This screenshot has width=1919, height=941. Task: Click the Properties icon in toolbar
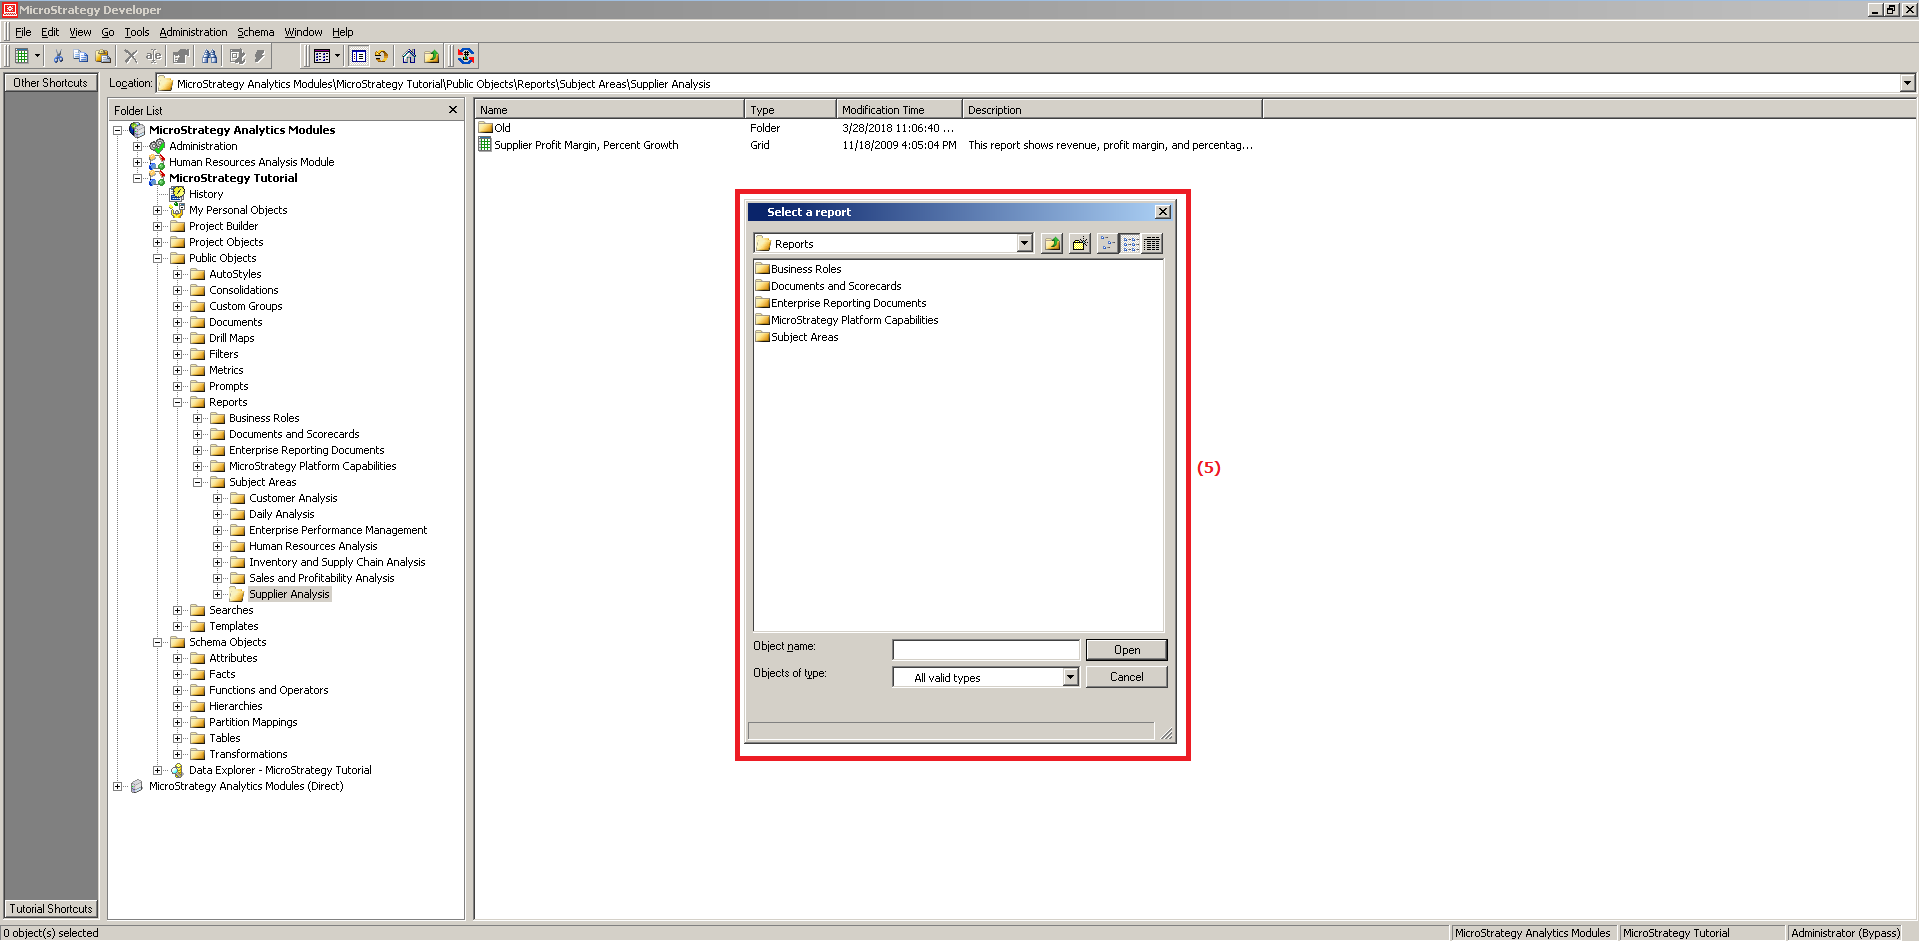[180, 56]
